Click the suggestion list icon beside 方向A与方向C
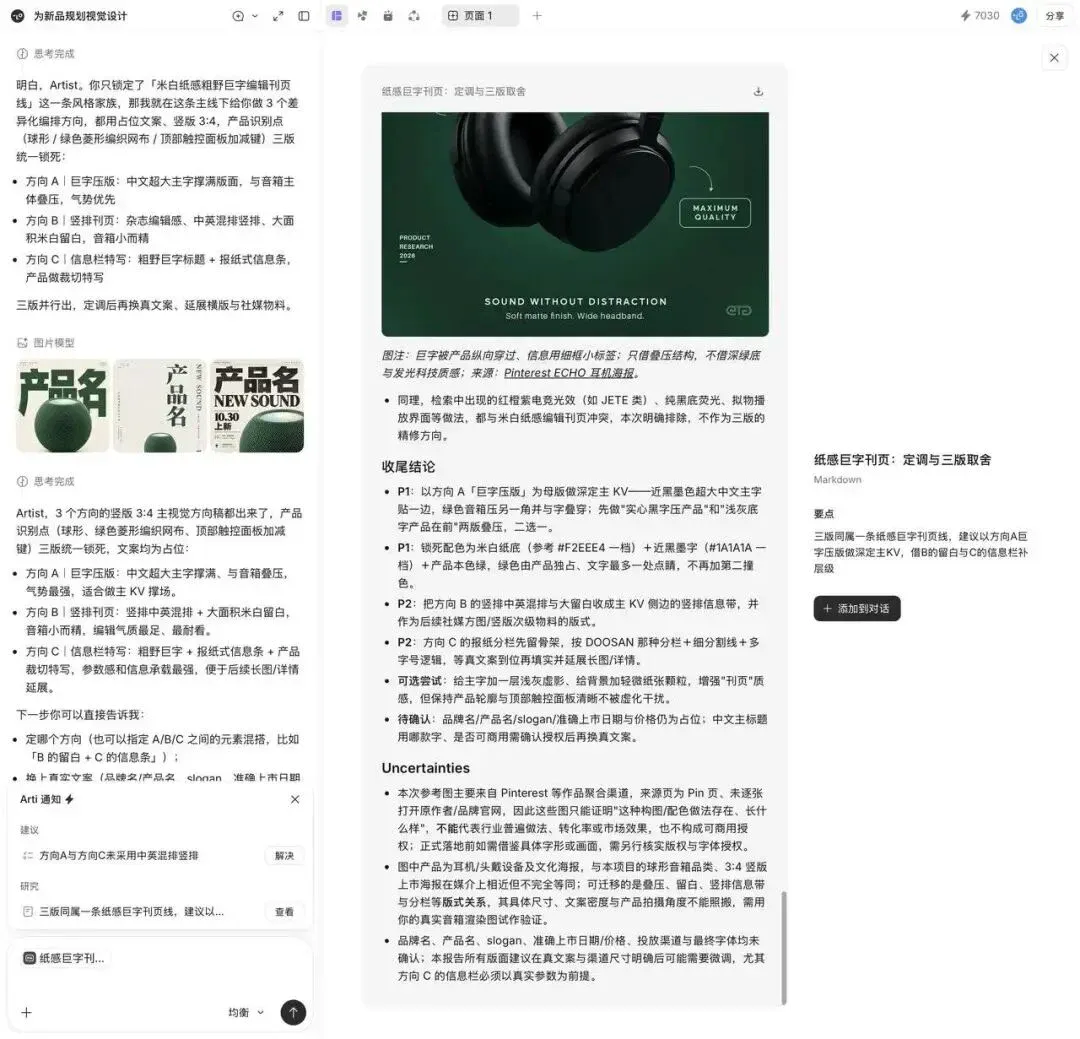1080x1039 pixels. 28,856
